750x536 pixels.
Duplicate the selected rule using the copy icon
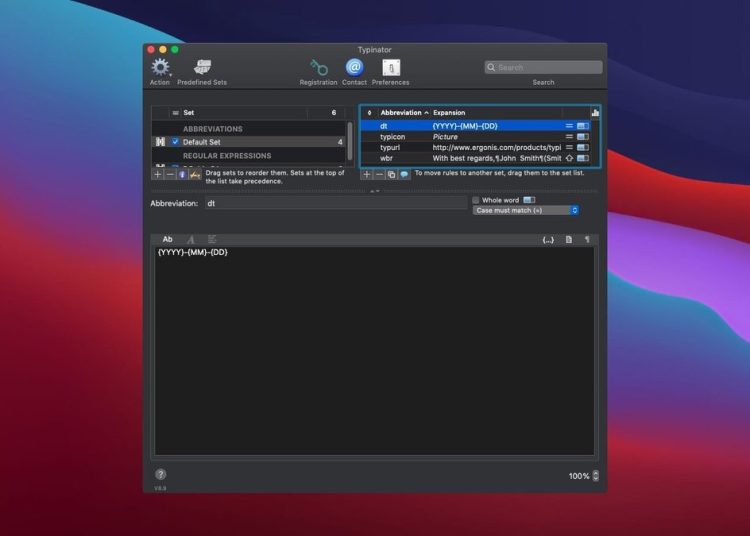coord(392,174)
